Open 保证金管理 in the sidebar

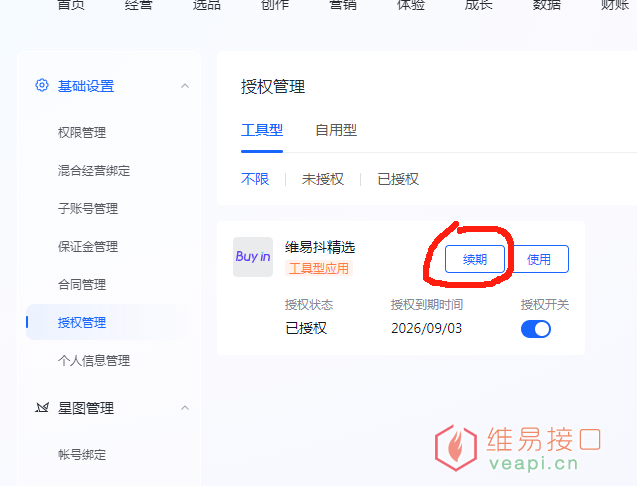click(88, 247)
